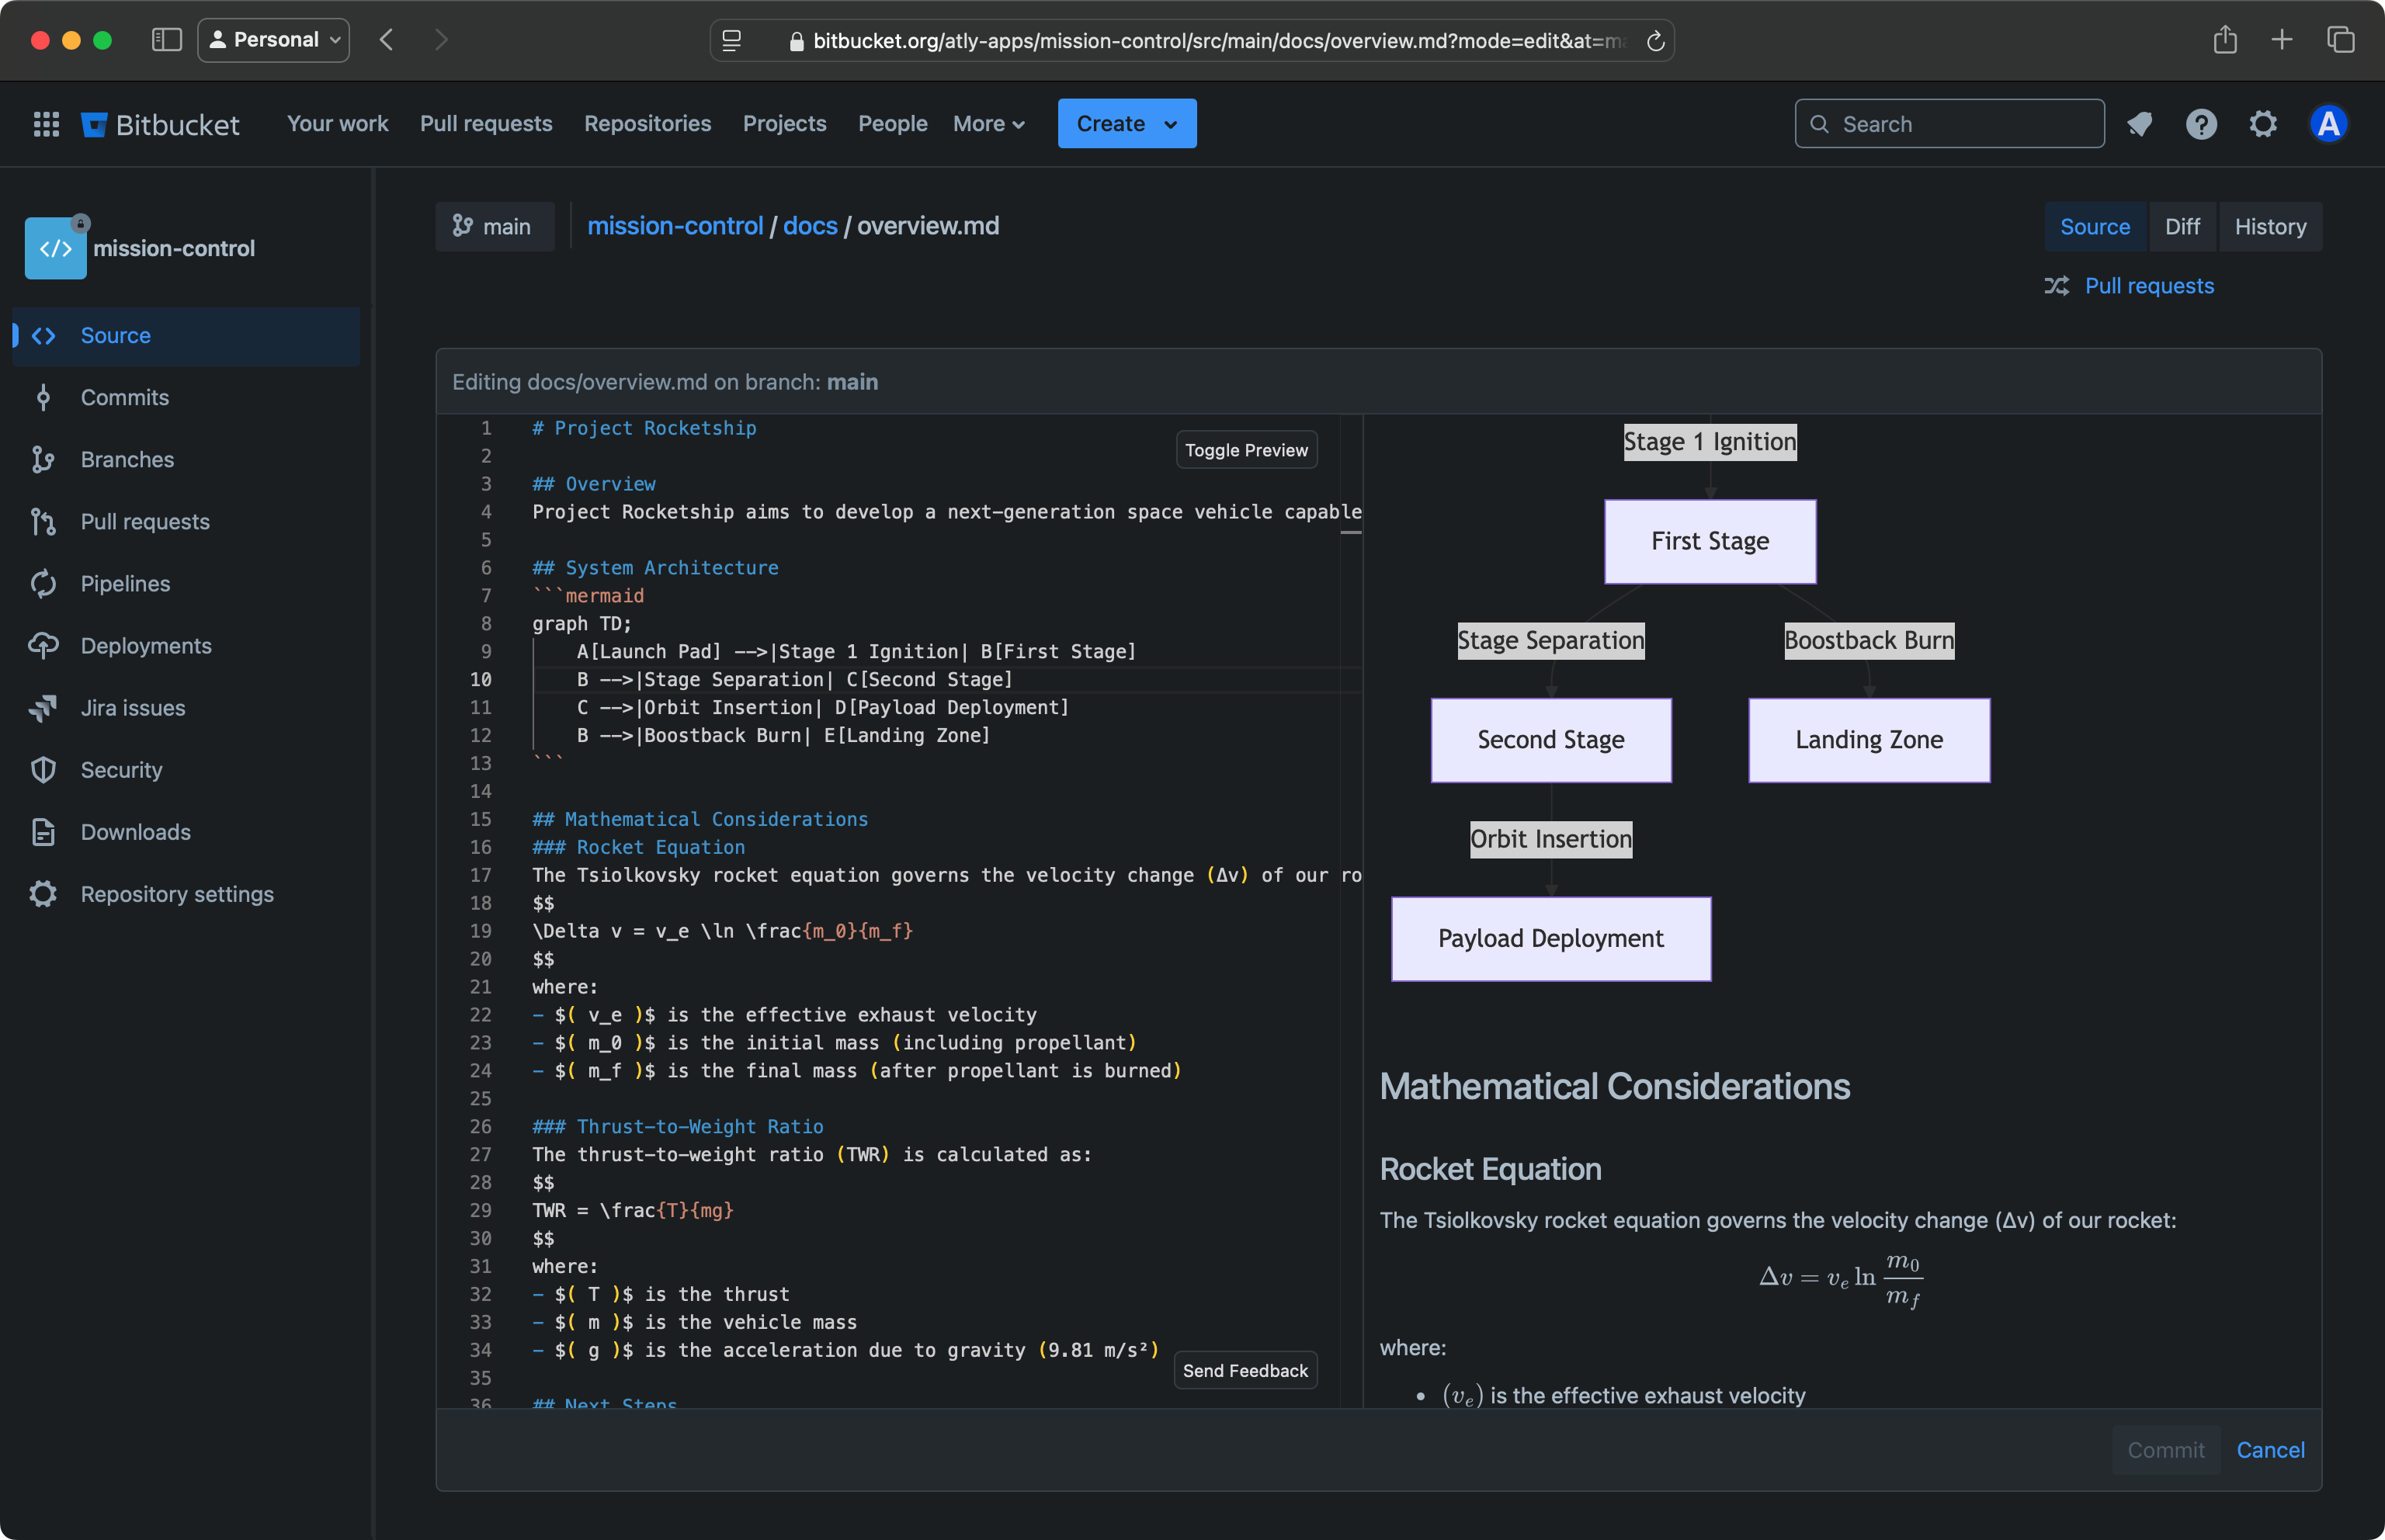Click the Commits icon in sidebar
This screenshot has width=2385, height=1540.
coord(43,398)
